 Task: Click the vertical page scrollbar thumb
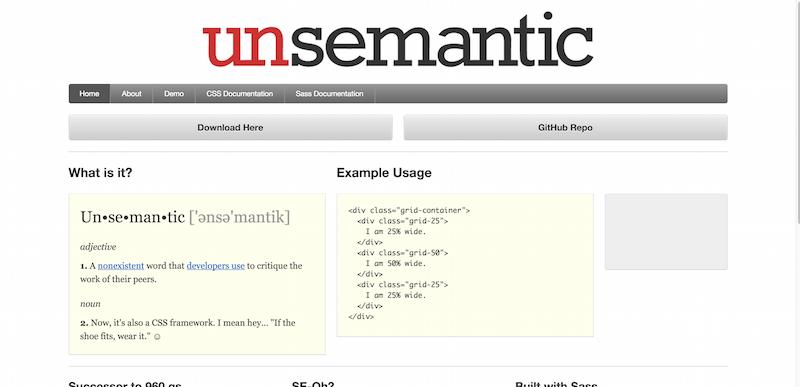point(797,112)
